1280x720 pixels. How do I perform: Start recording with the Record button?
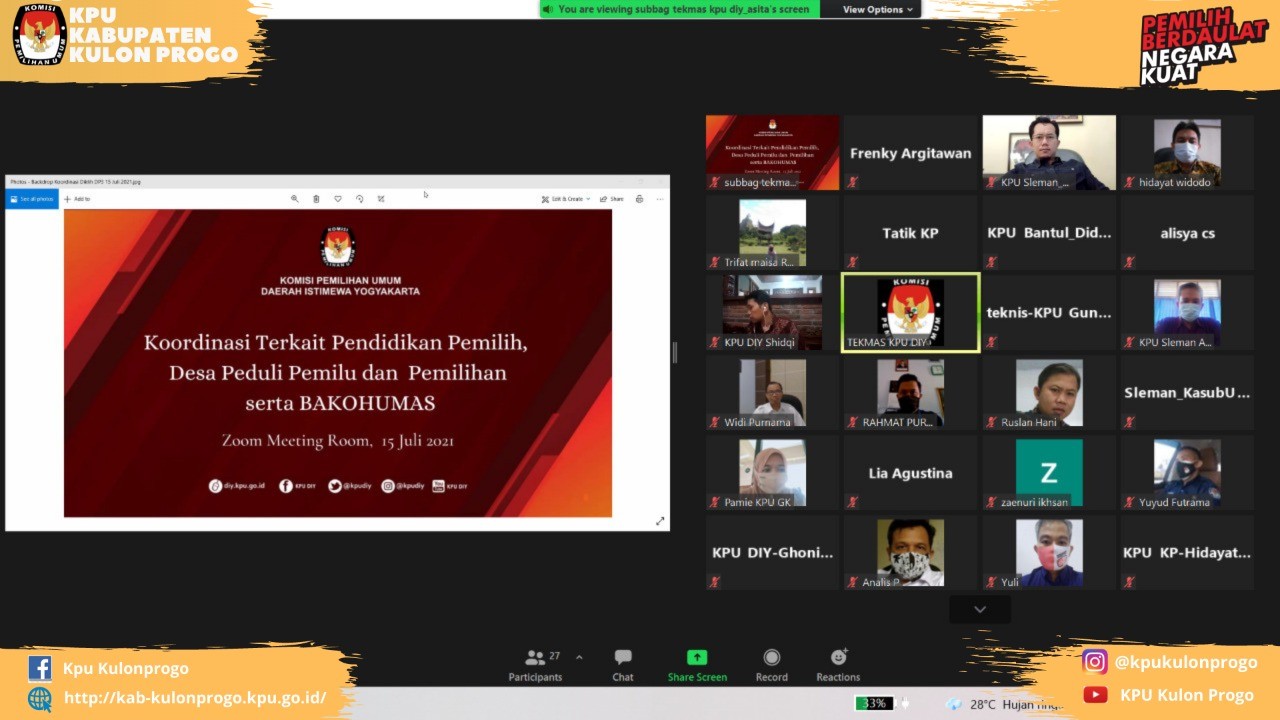click(771, 665)
